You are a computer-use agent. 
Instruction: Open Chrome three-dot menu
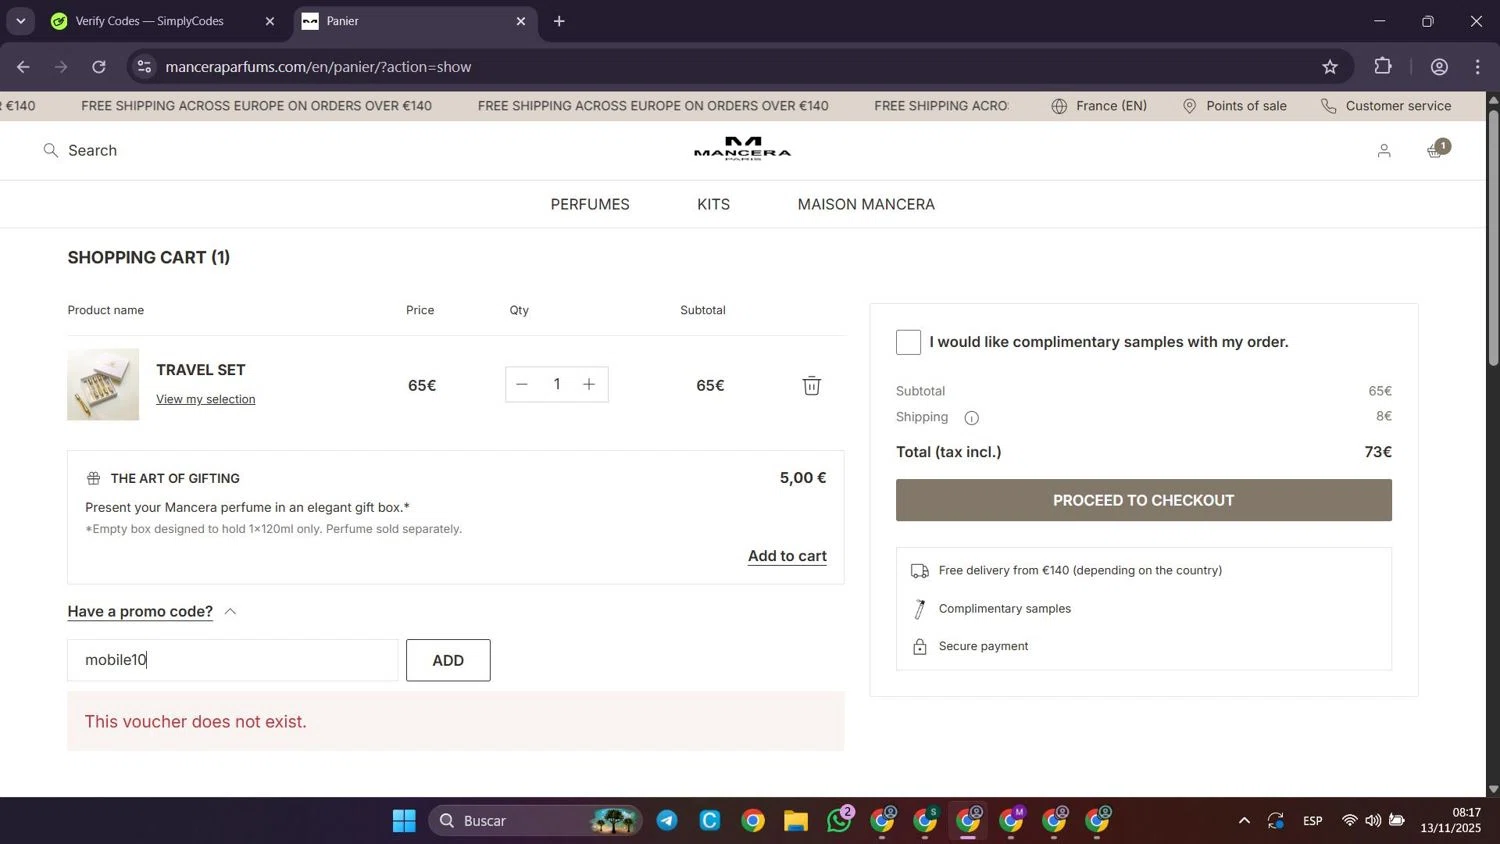tap(1477, 67)
